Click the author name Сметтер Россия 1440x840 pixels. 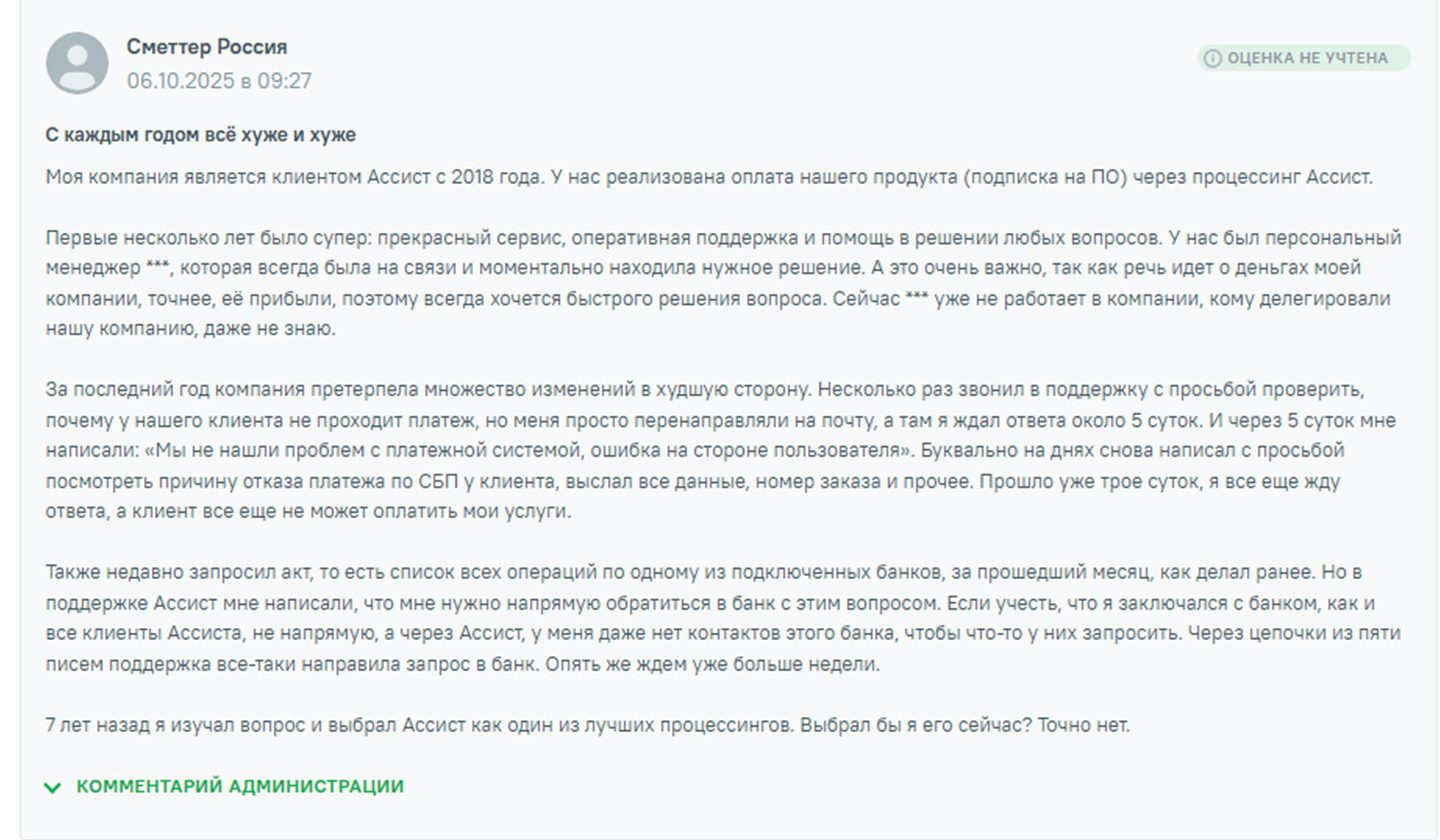pyautogui.click(x=206, y=47)
